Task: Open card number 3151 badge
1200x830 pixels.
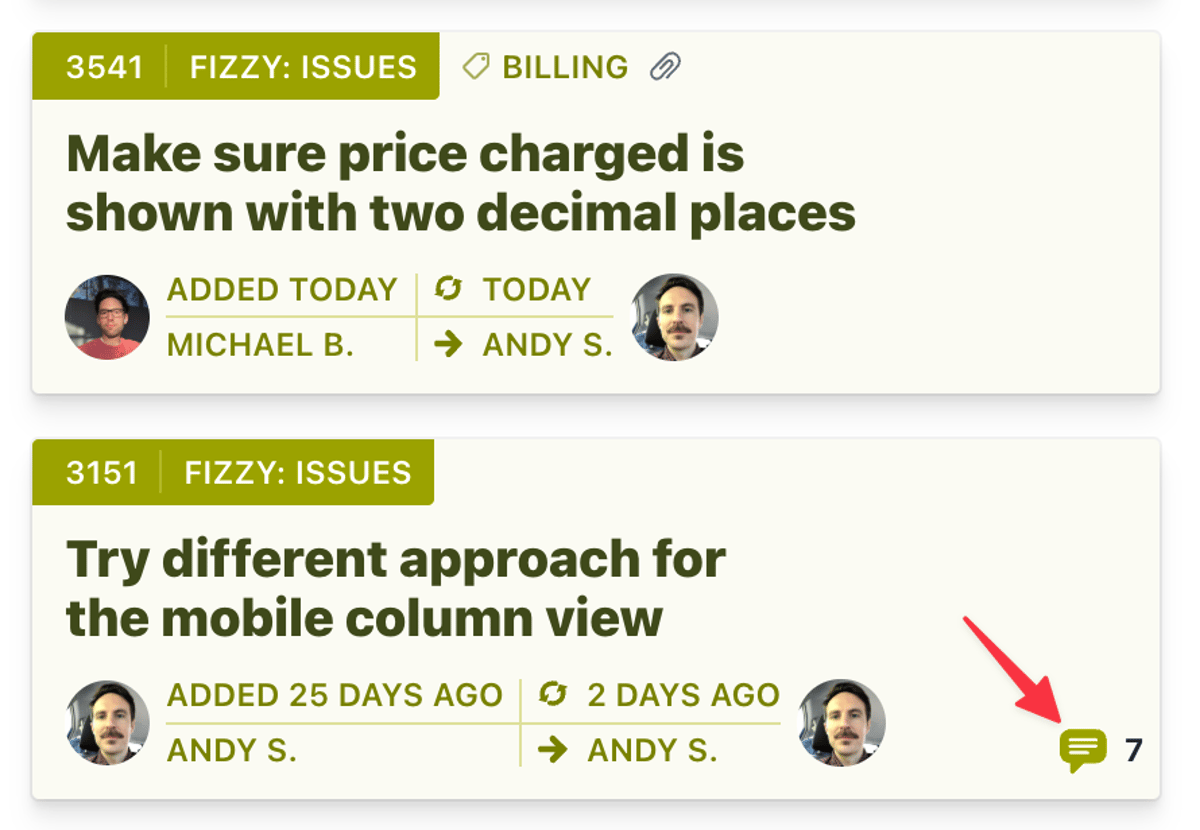Action: click(x=103, y=473)
